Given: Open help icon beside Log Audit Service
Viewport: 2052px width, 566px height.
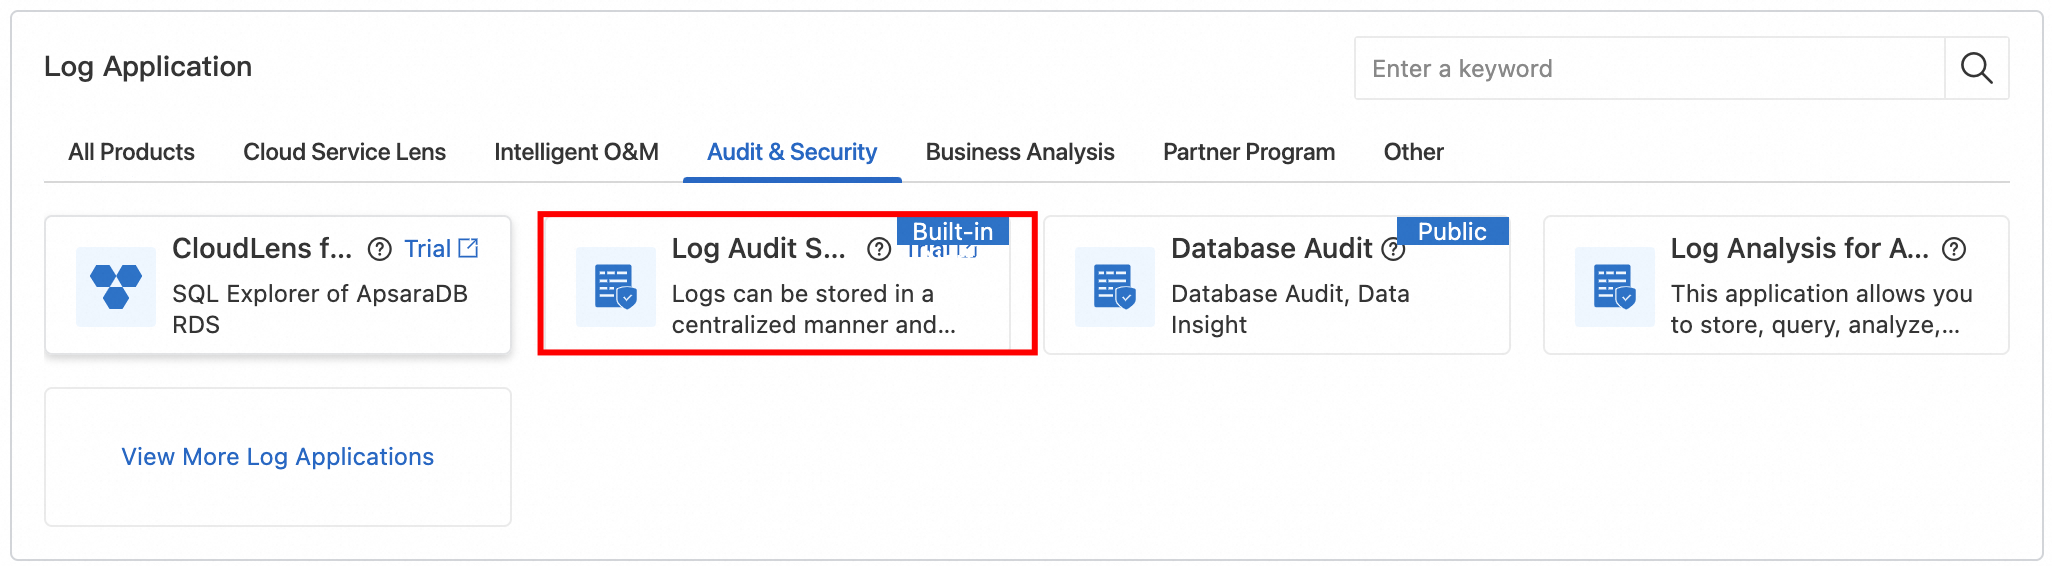Looking at the screenshot, I should click(x=879, y=249).
